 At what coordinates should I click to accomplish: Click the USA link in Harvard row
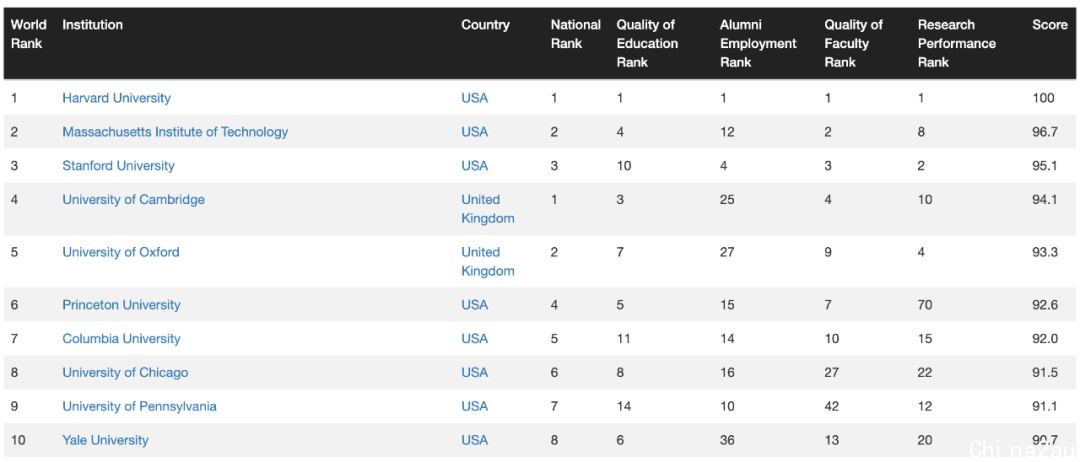coord(475,98)
